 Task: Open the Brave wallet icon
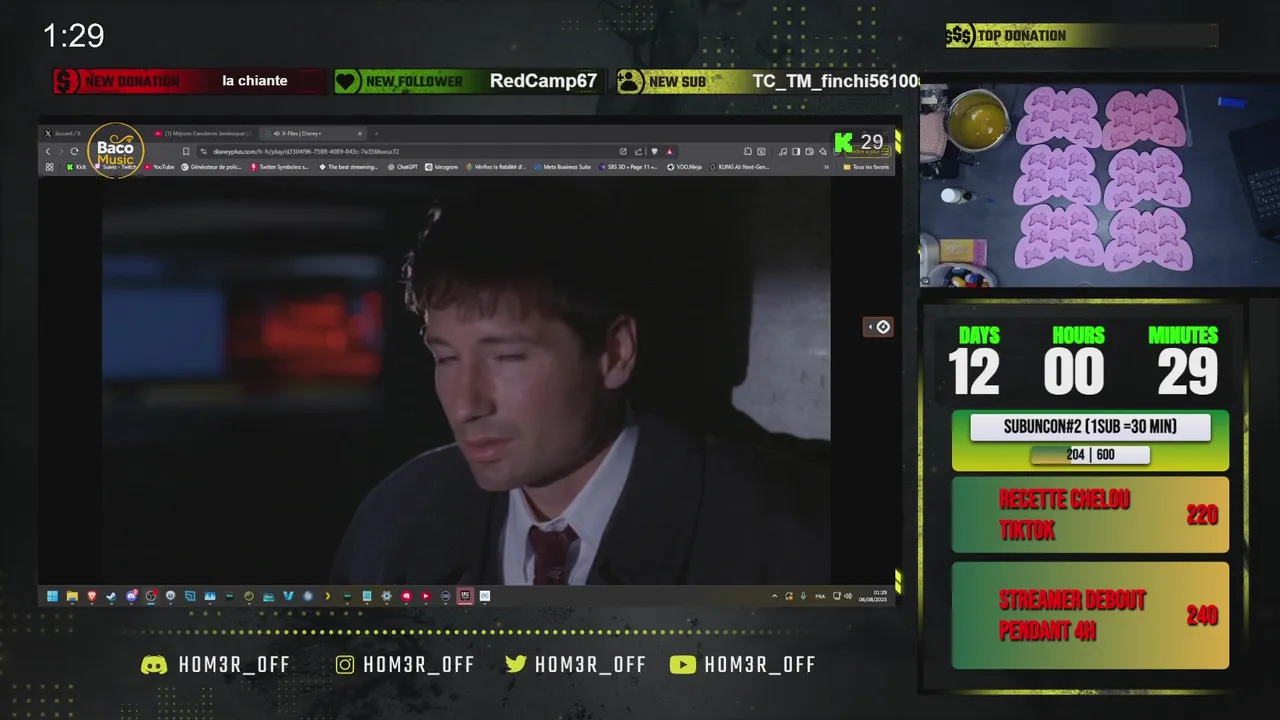coord(810,152)
